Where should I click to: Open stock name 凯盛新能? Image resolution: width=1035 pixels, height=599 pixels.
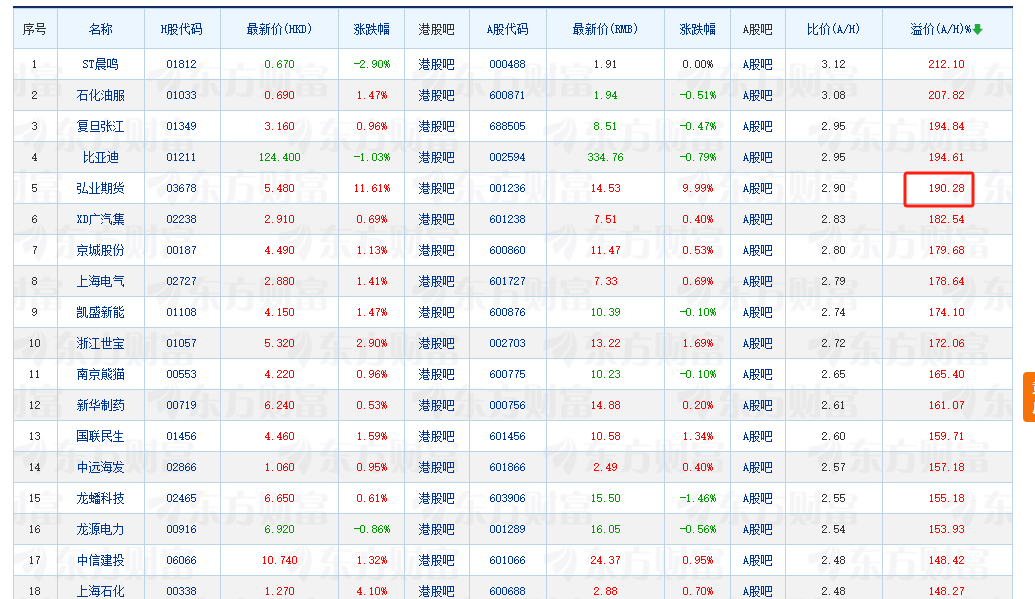coord(100,312)
